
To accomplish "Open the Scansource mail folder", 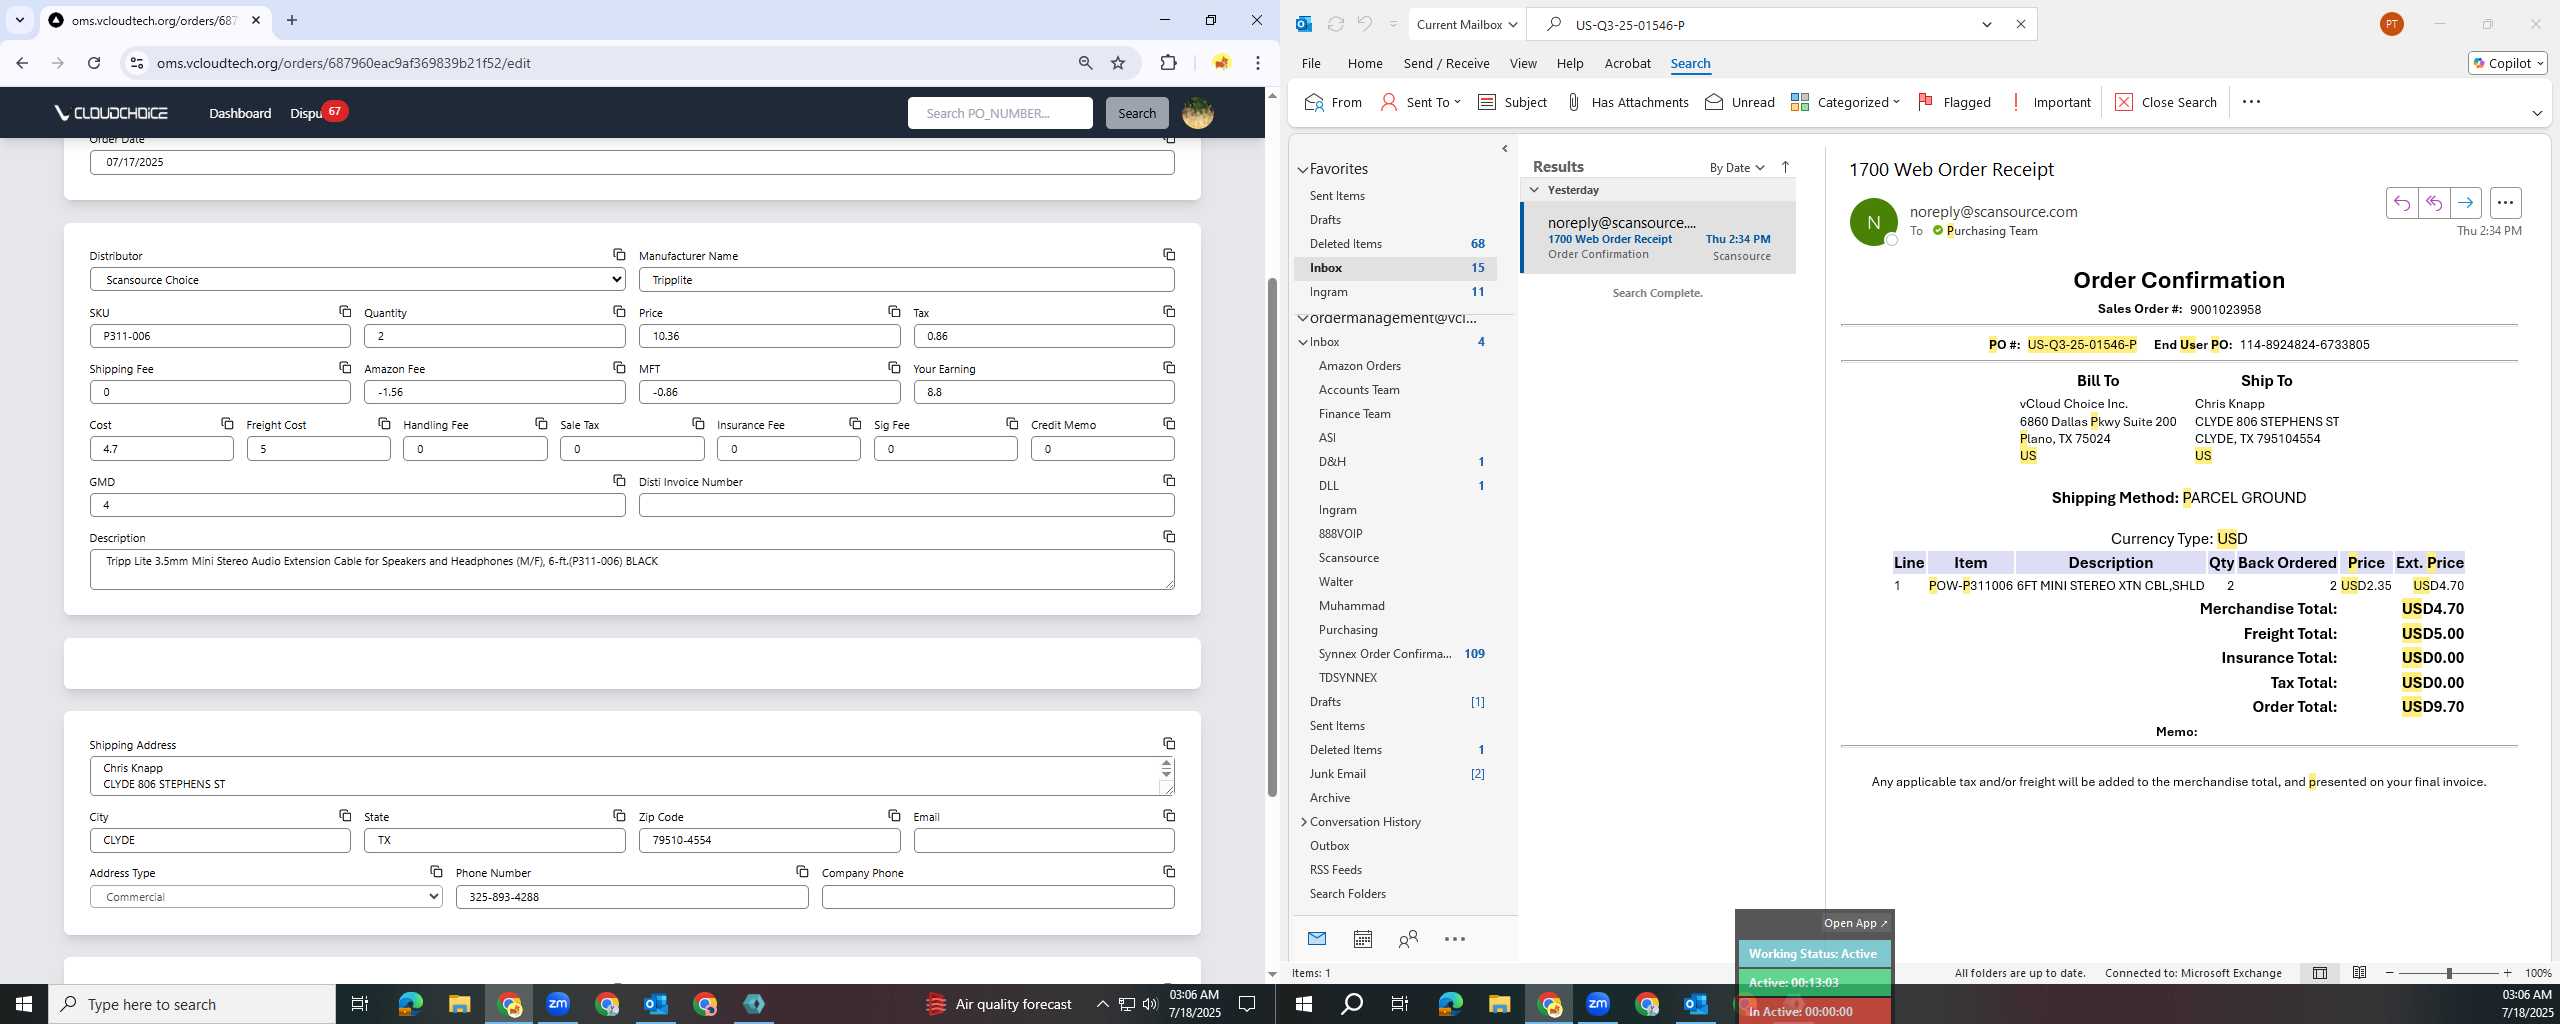I will [x=1348, y=558].
